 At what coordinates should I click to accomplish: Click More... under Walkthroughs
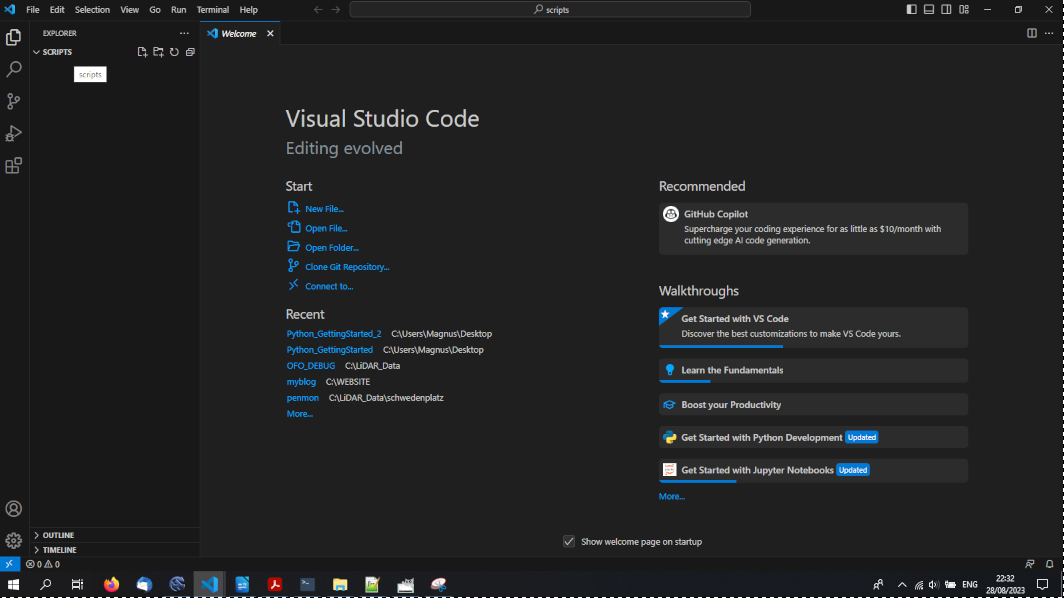tap(672, 497)
